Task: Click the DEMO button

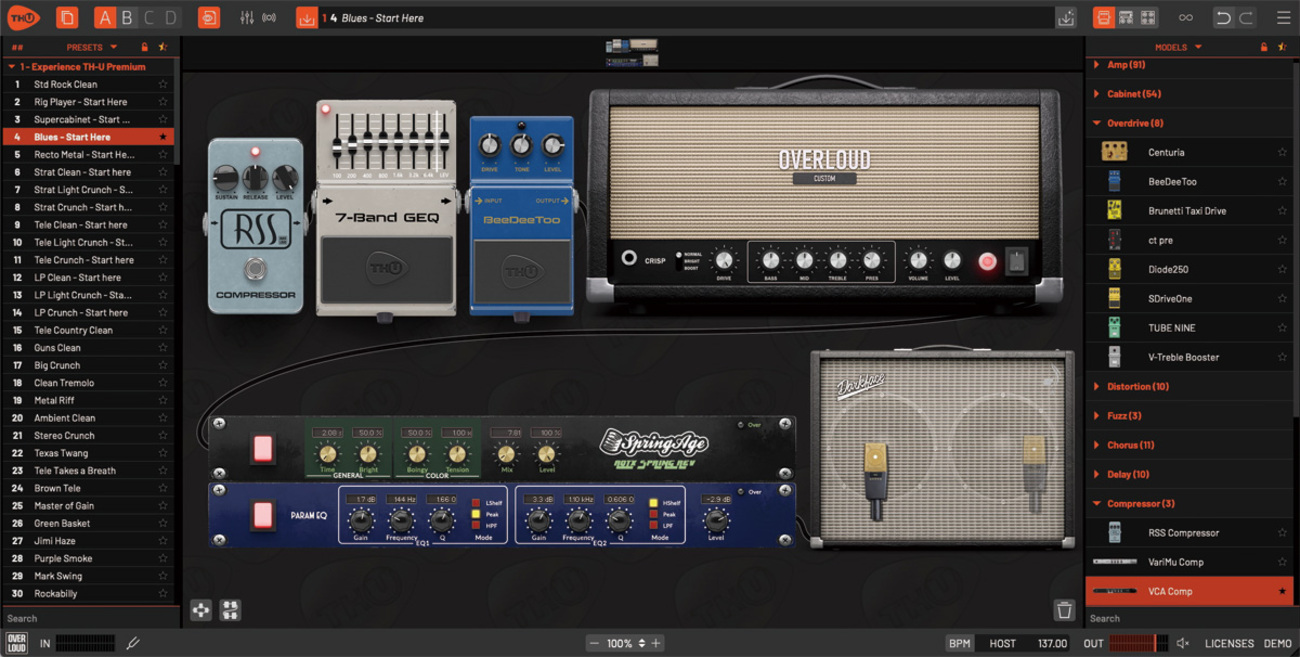Action: pos(1277,643)
